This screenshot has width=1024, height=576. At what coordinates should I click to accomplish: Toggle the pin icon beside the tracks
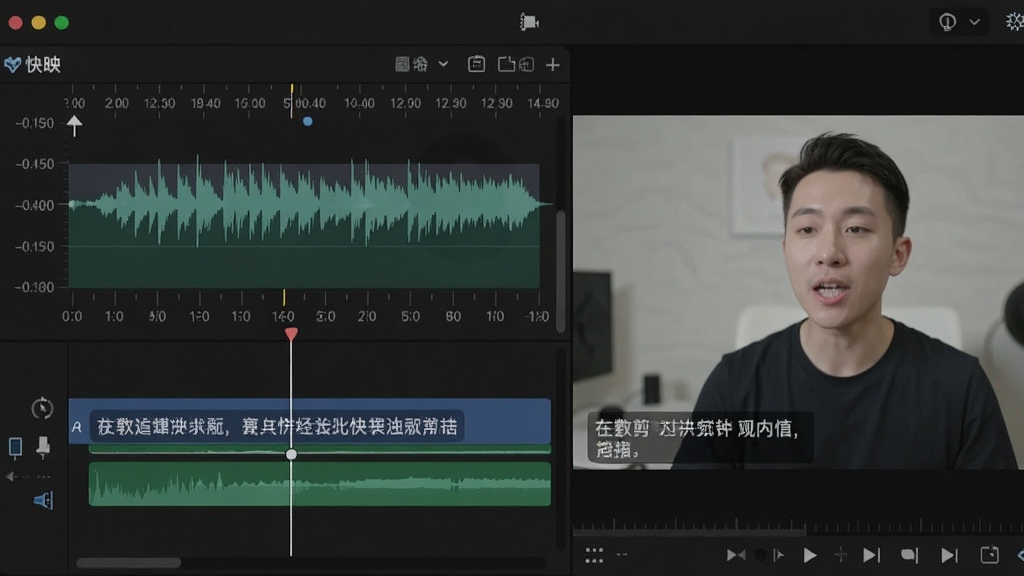click(43, 447)
